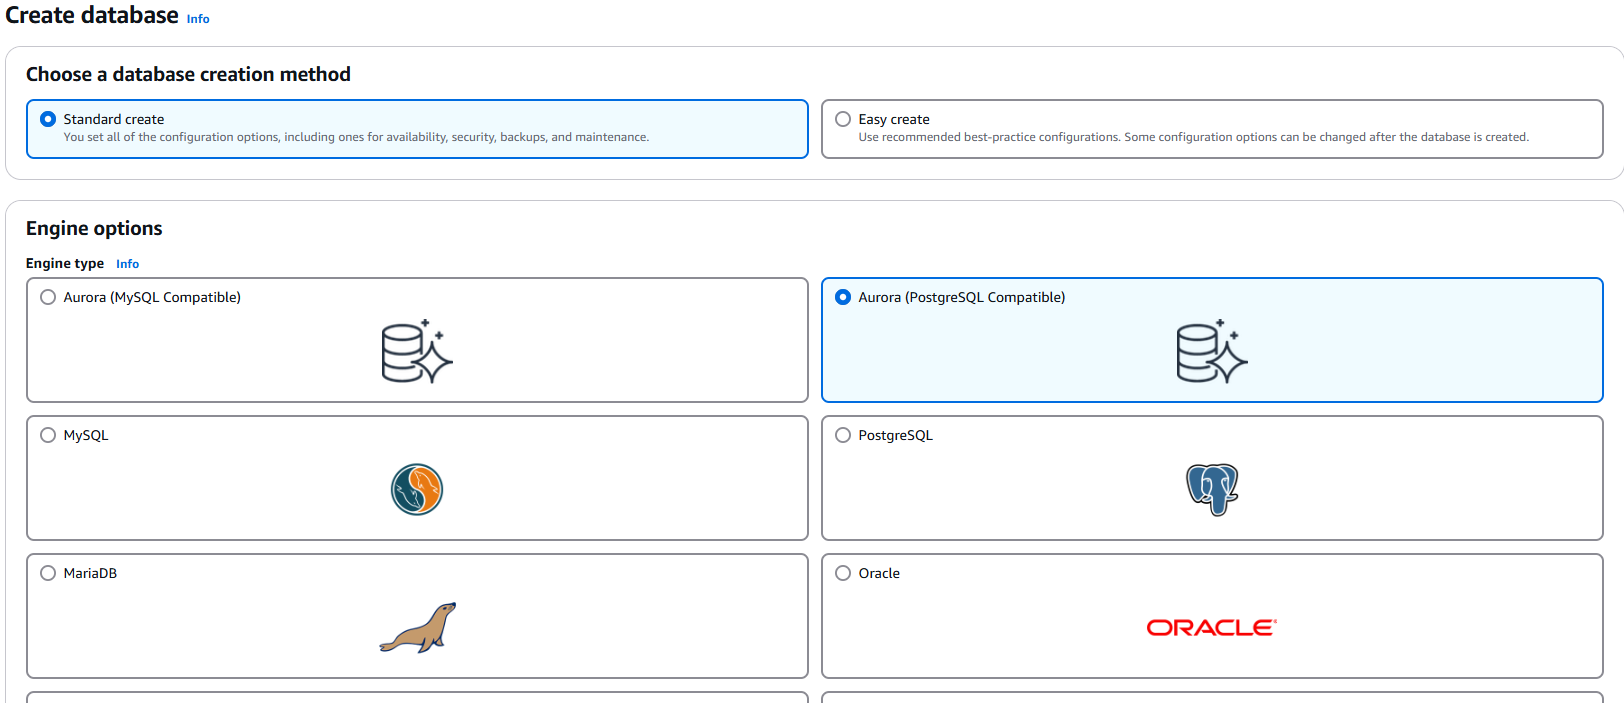The height and width of the screenshot is (703, 1624).
Task: Click the 'MySQL' engine label
Action: tap(86, 435)
